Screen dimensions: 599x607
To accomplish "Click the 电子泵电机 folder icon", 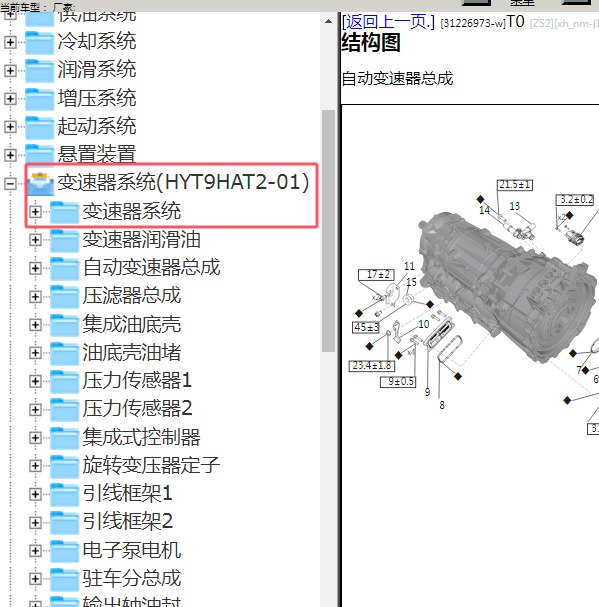I will (64, 551).
